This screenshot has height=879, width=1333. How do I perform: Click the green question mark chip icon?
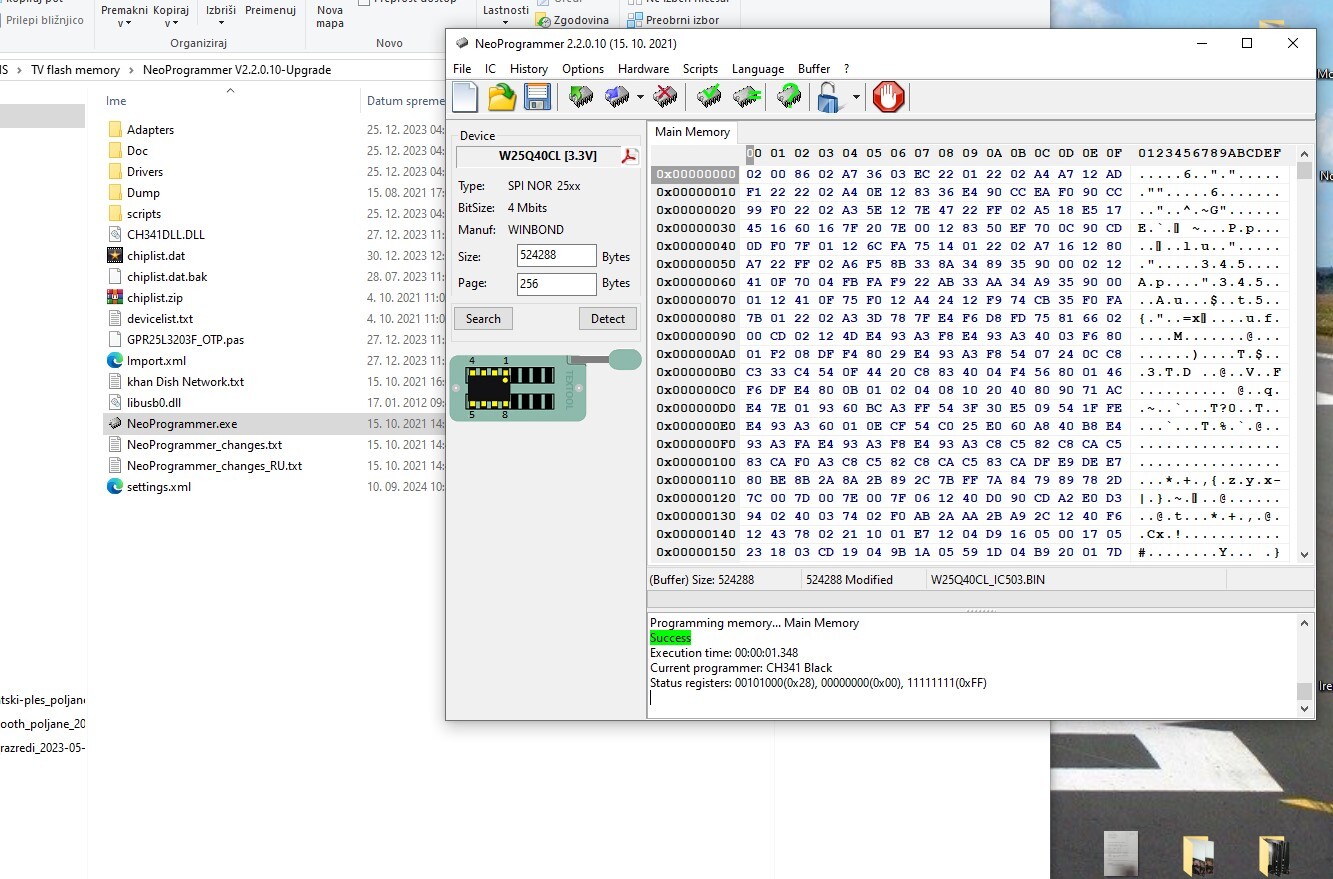tap(789, 97)
